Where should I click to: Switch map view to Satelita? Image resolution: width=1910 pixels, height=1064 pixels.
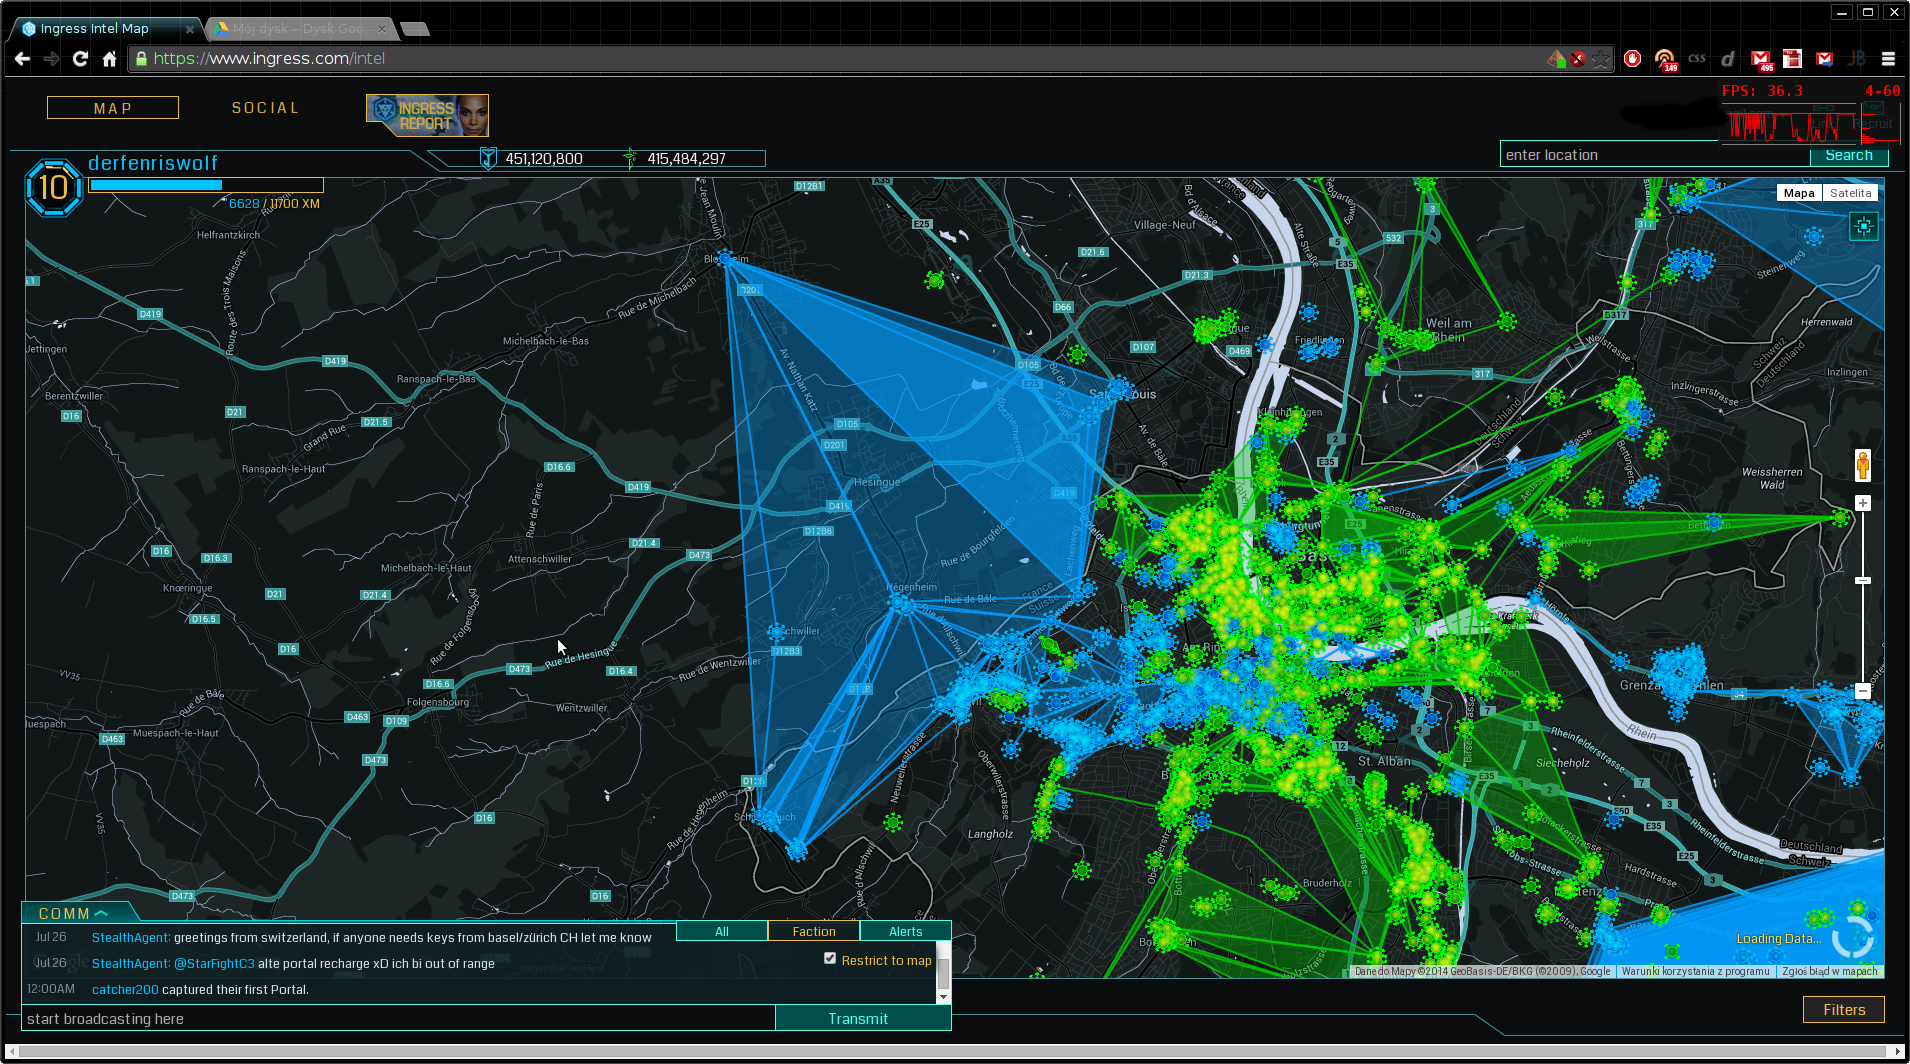[x=1850, y=193]
